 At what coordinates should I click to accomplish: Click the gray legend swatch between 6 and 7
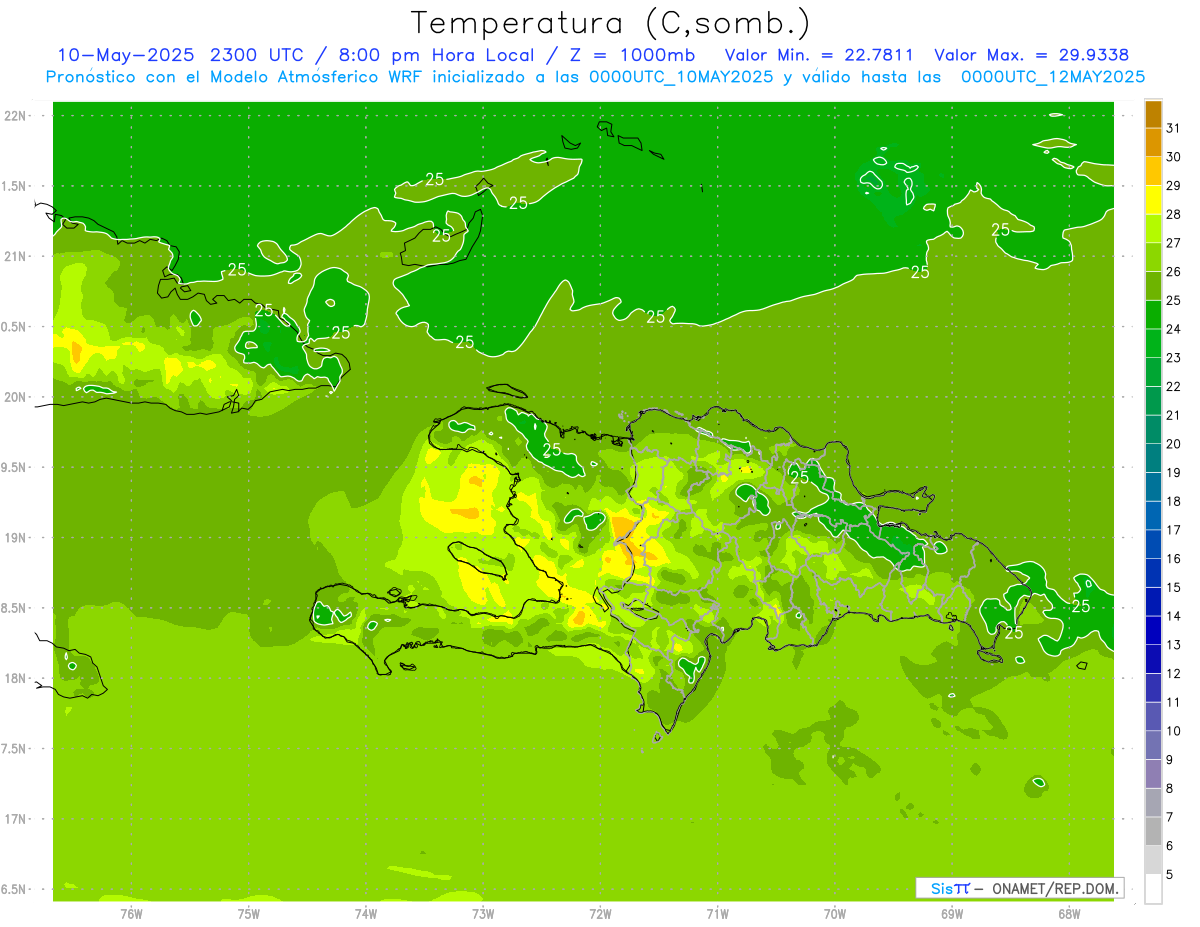tap(1153, 831)
